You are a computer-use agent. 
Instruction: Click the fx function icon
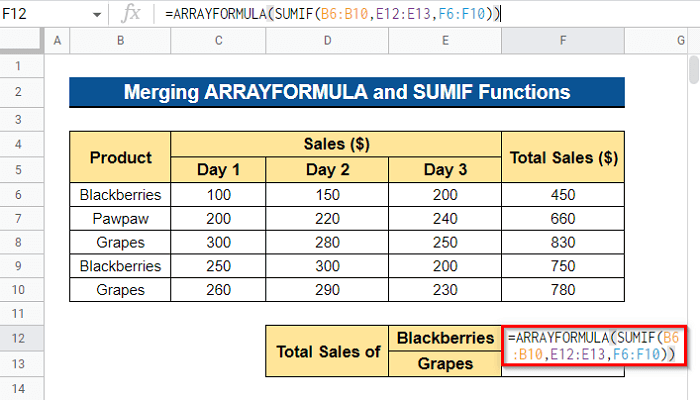pos(130,15)
